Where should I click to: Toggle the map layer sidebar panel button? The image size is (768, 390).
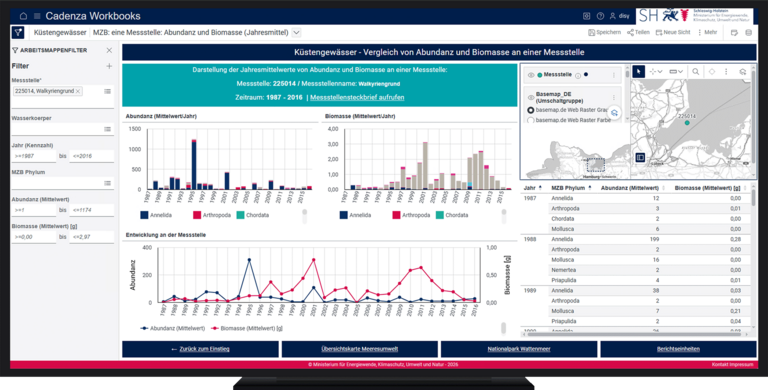pyautogui.click(x=640, y=157)
